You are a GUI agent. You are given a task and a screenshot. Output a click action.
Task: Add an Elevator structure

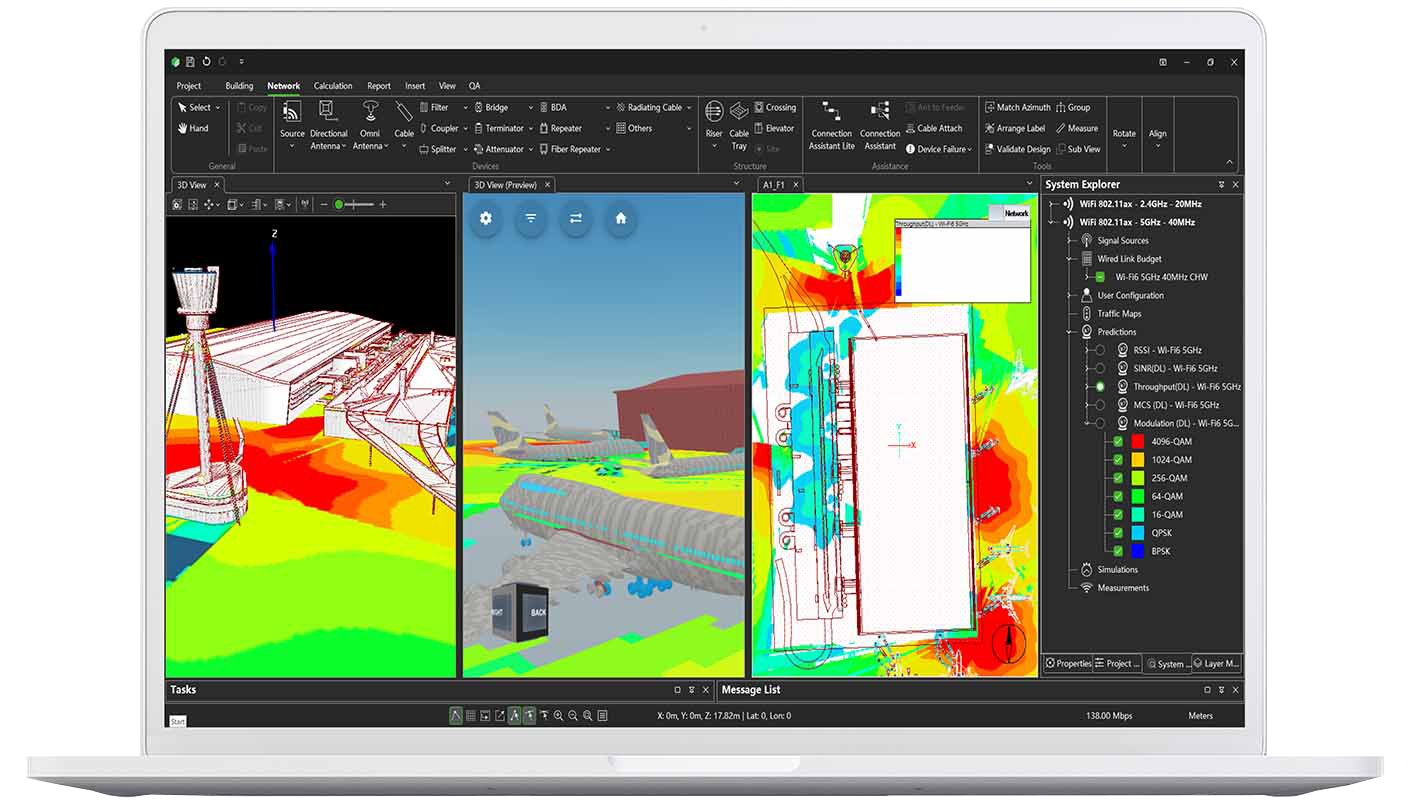tap(774, 128)
